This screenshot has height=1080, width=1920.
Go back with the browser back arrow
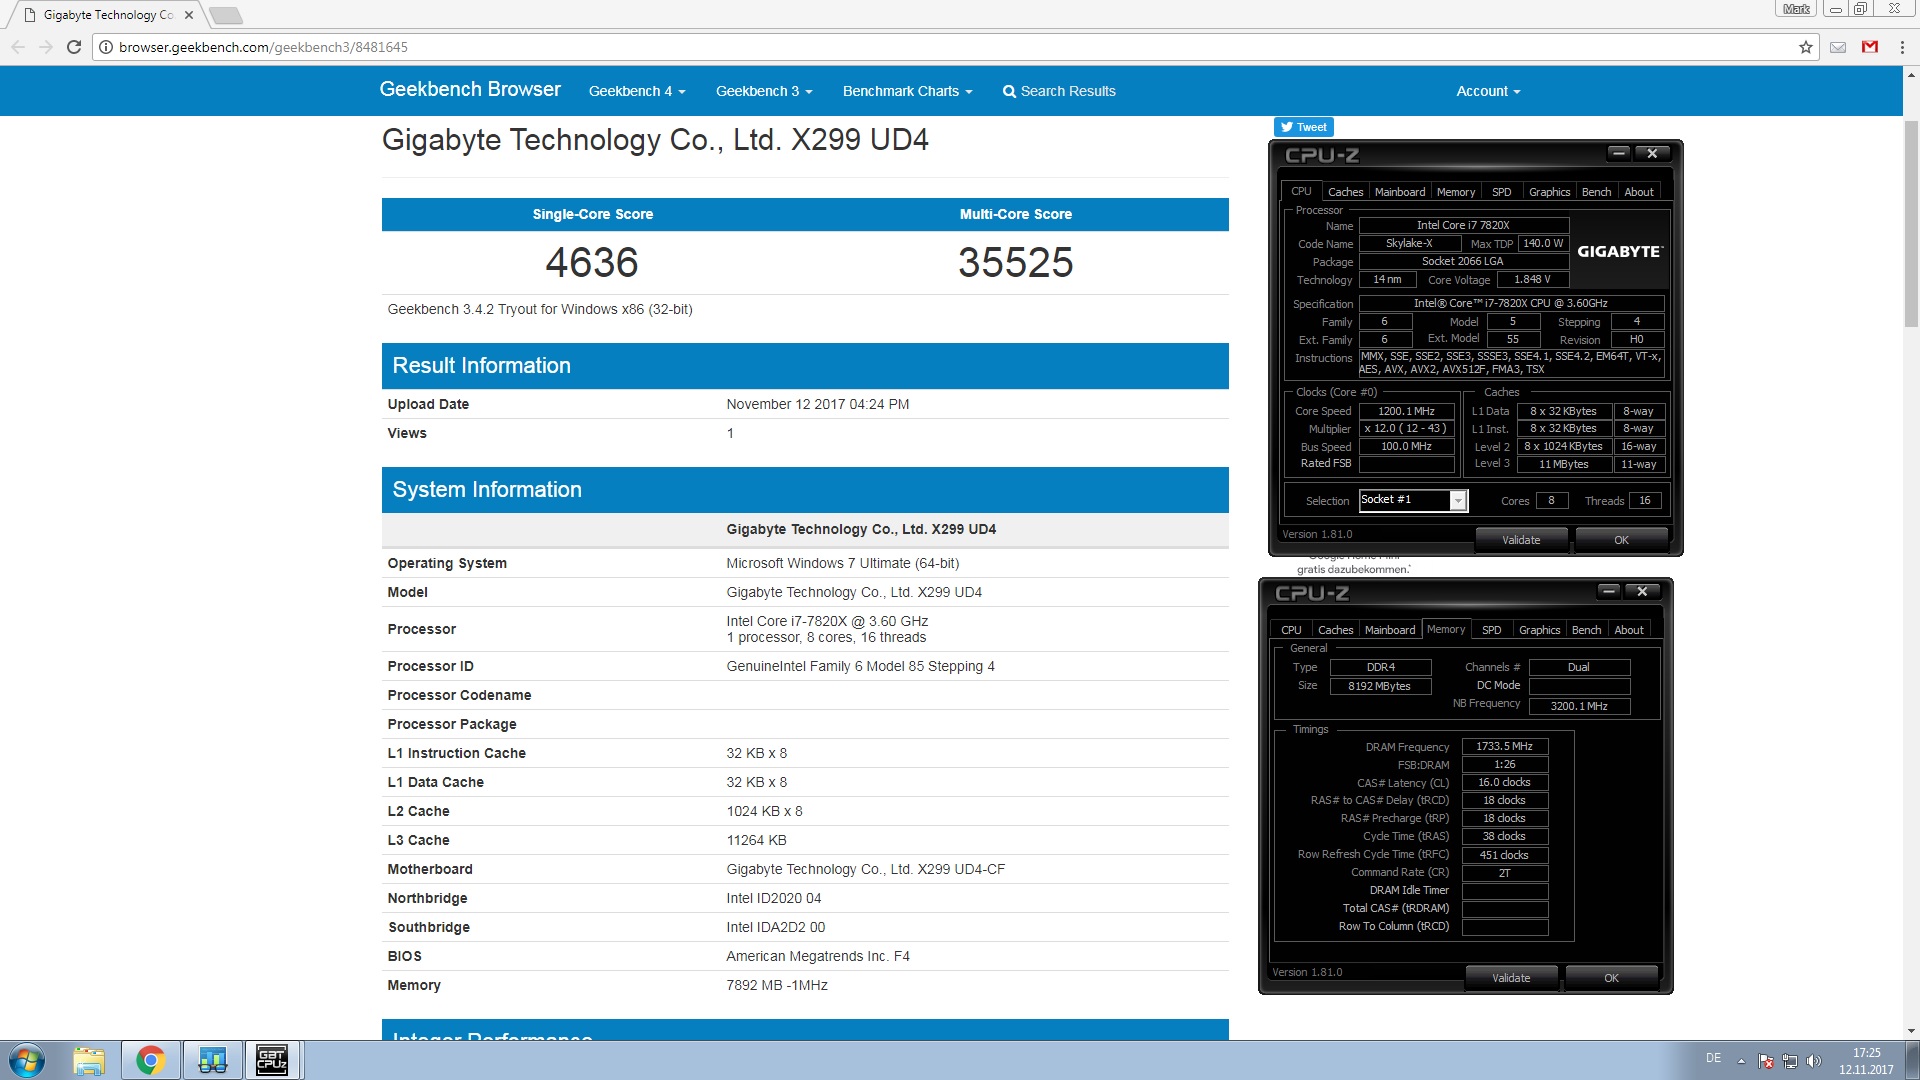18,47
